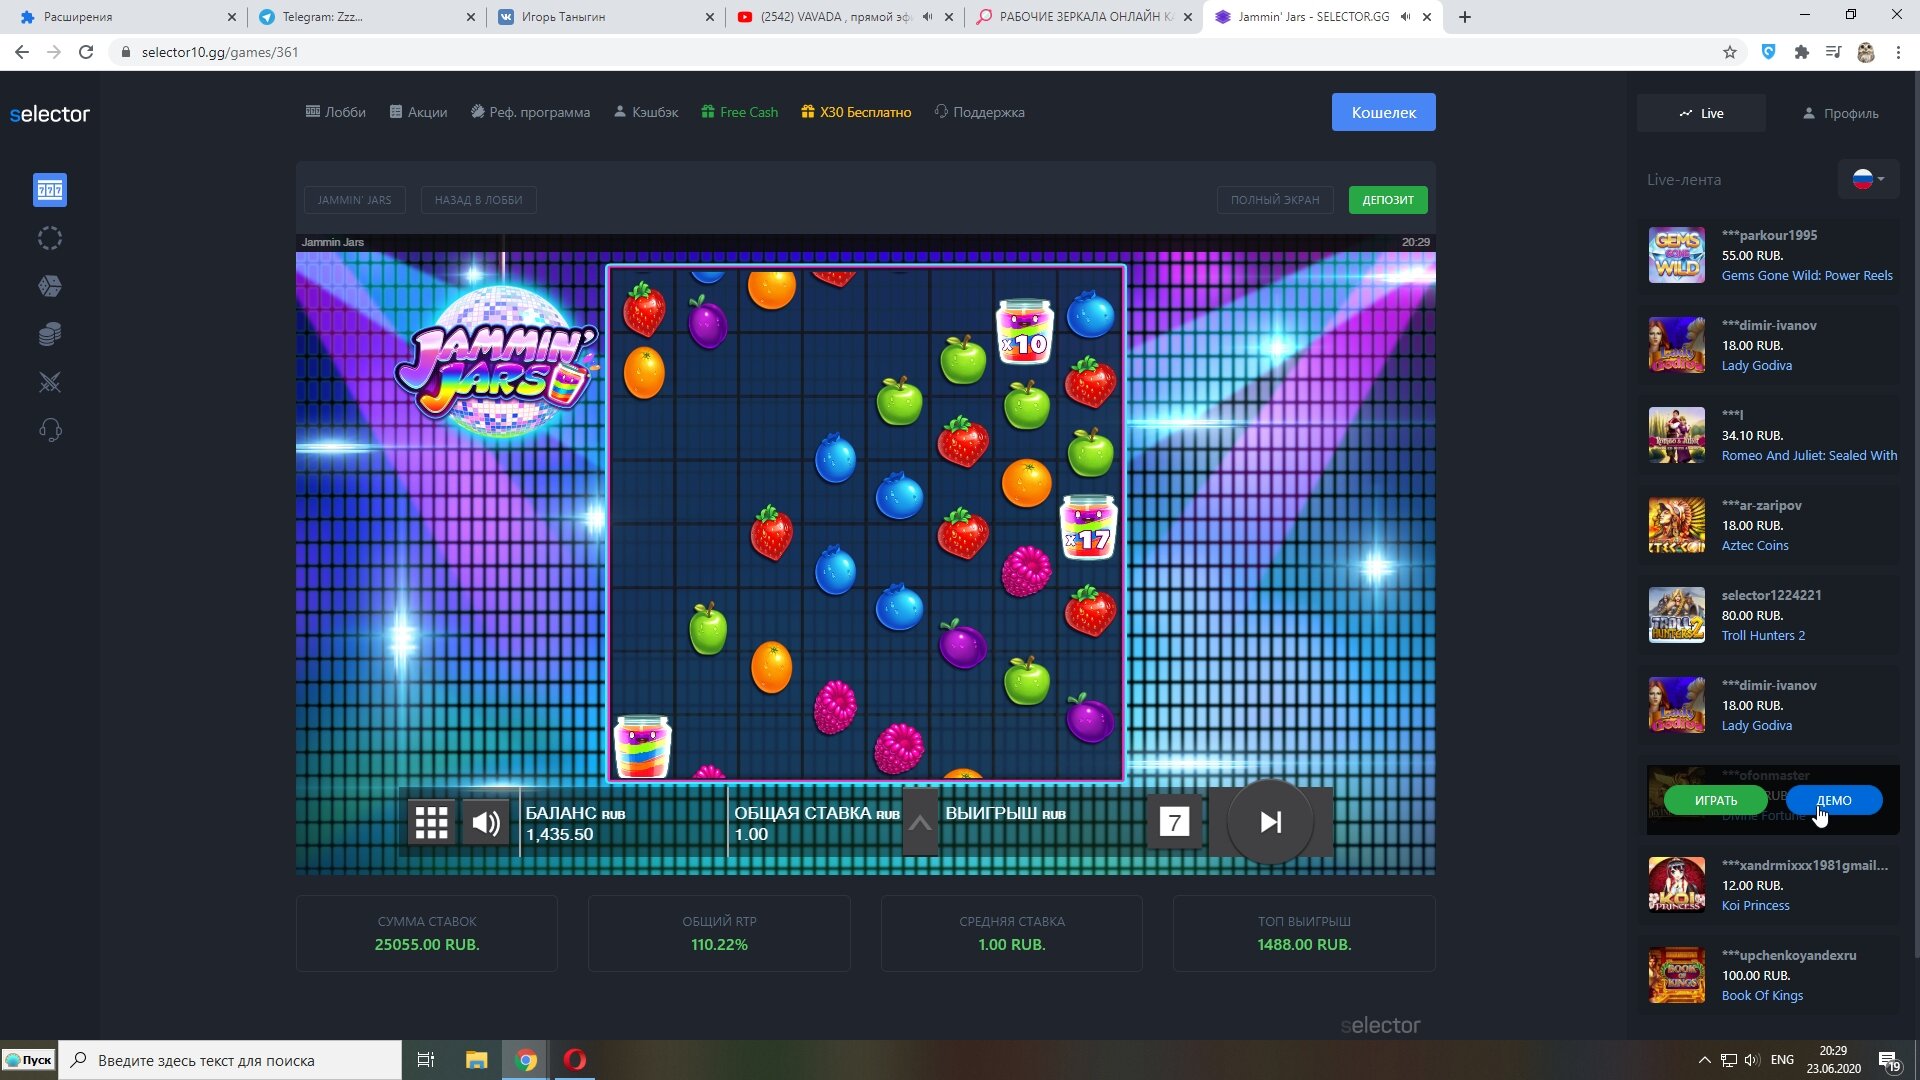Expand the total bet arrow selector

(920, 823)
